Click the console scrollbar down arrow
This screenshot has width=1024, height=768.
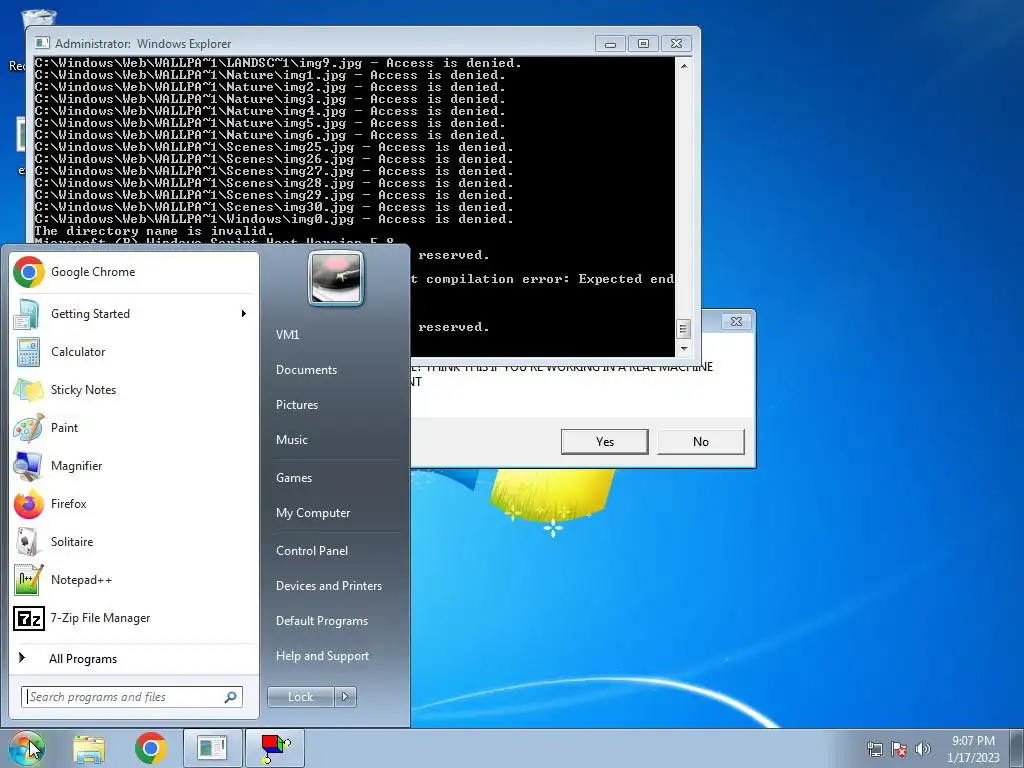[683, 348]
